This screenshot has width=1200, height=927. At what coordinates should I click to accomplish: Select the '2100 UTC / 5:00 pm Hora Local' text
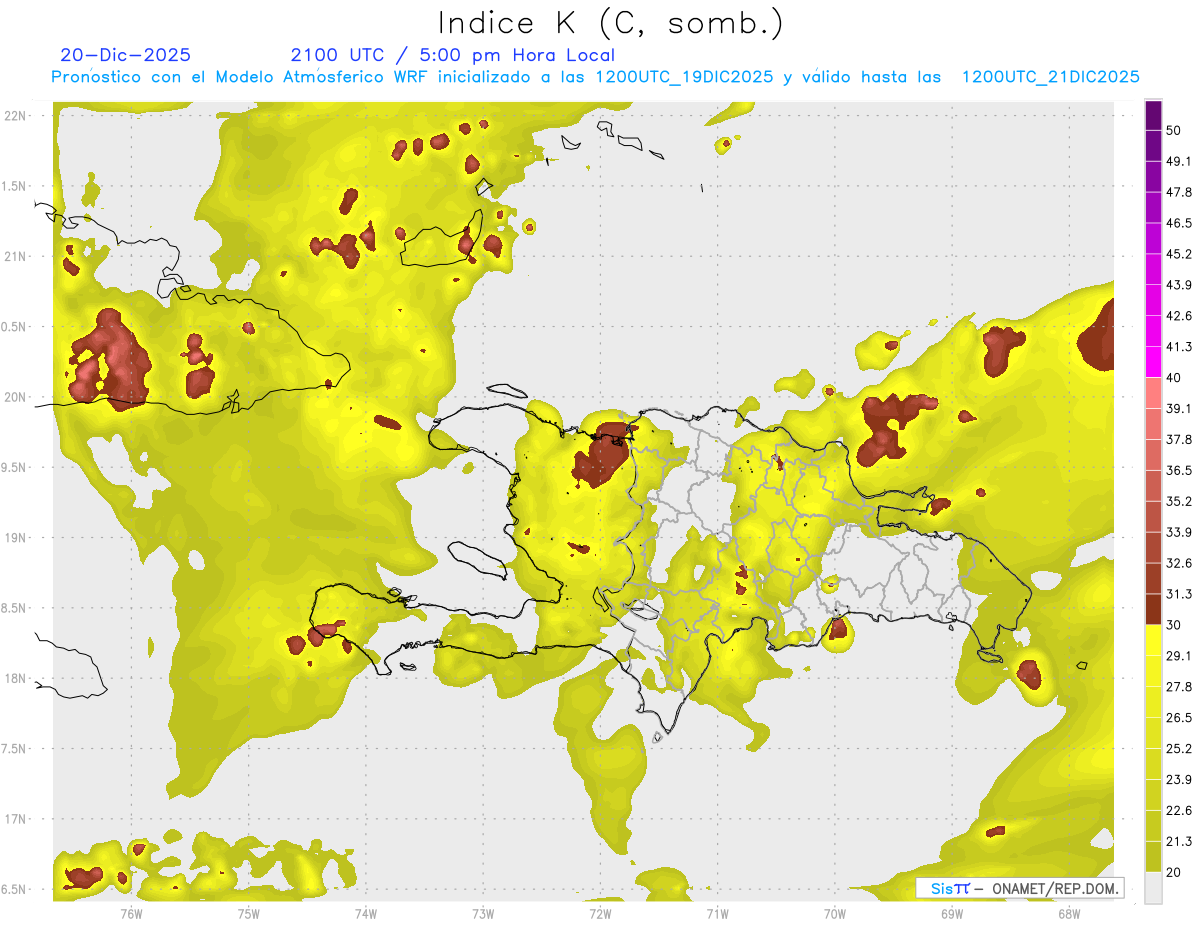[453, 55]
